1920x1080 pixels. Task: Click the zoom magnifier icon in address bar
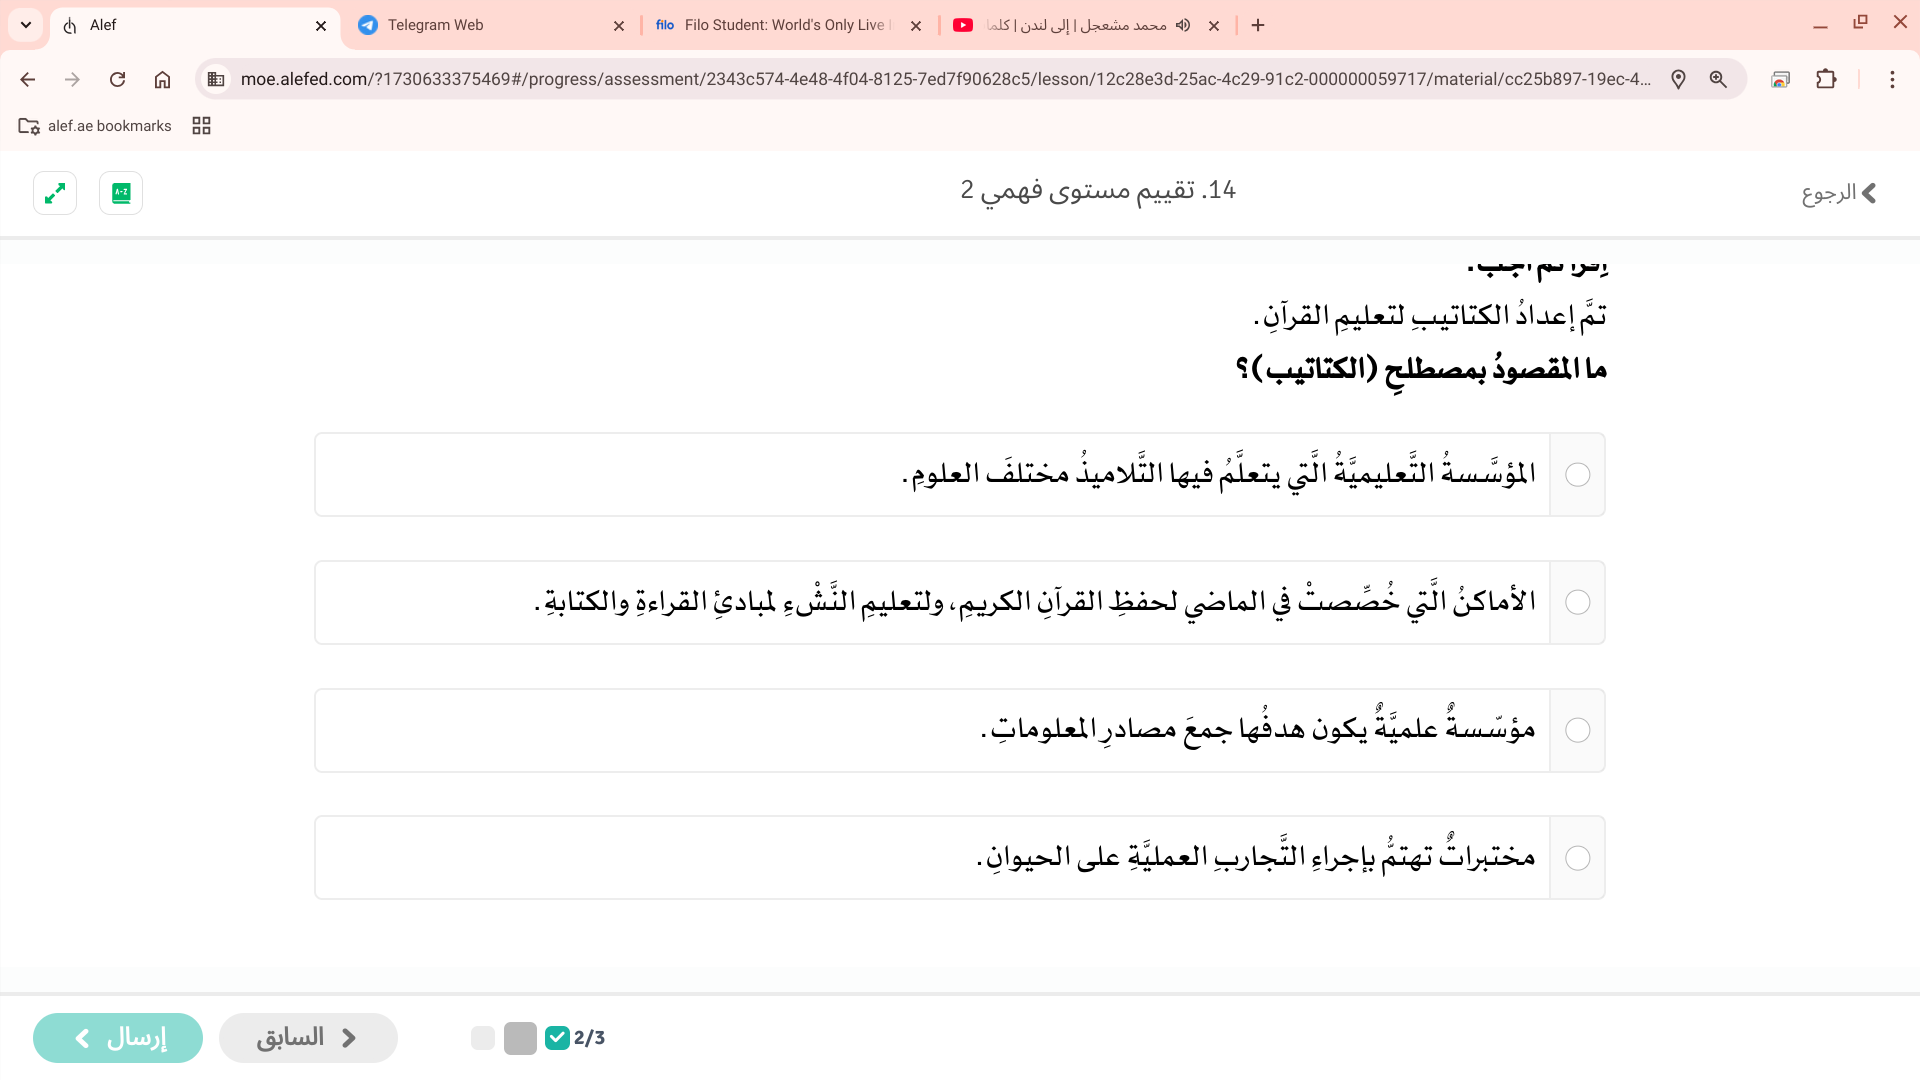coord(1718,79)
